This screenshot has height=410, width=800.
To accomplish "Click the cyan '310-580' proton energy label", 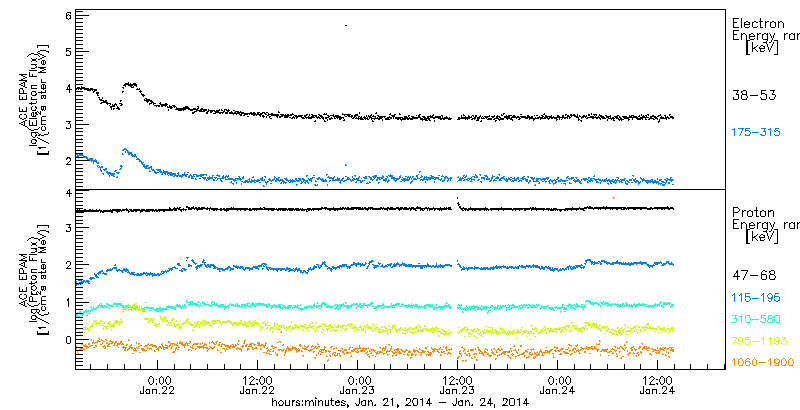I will pyautogui.click(x=756, y=319).
